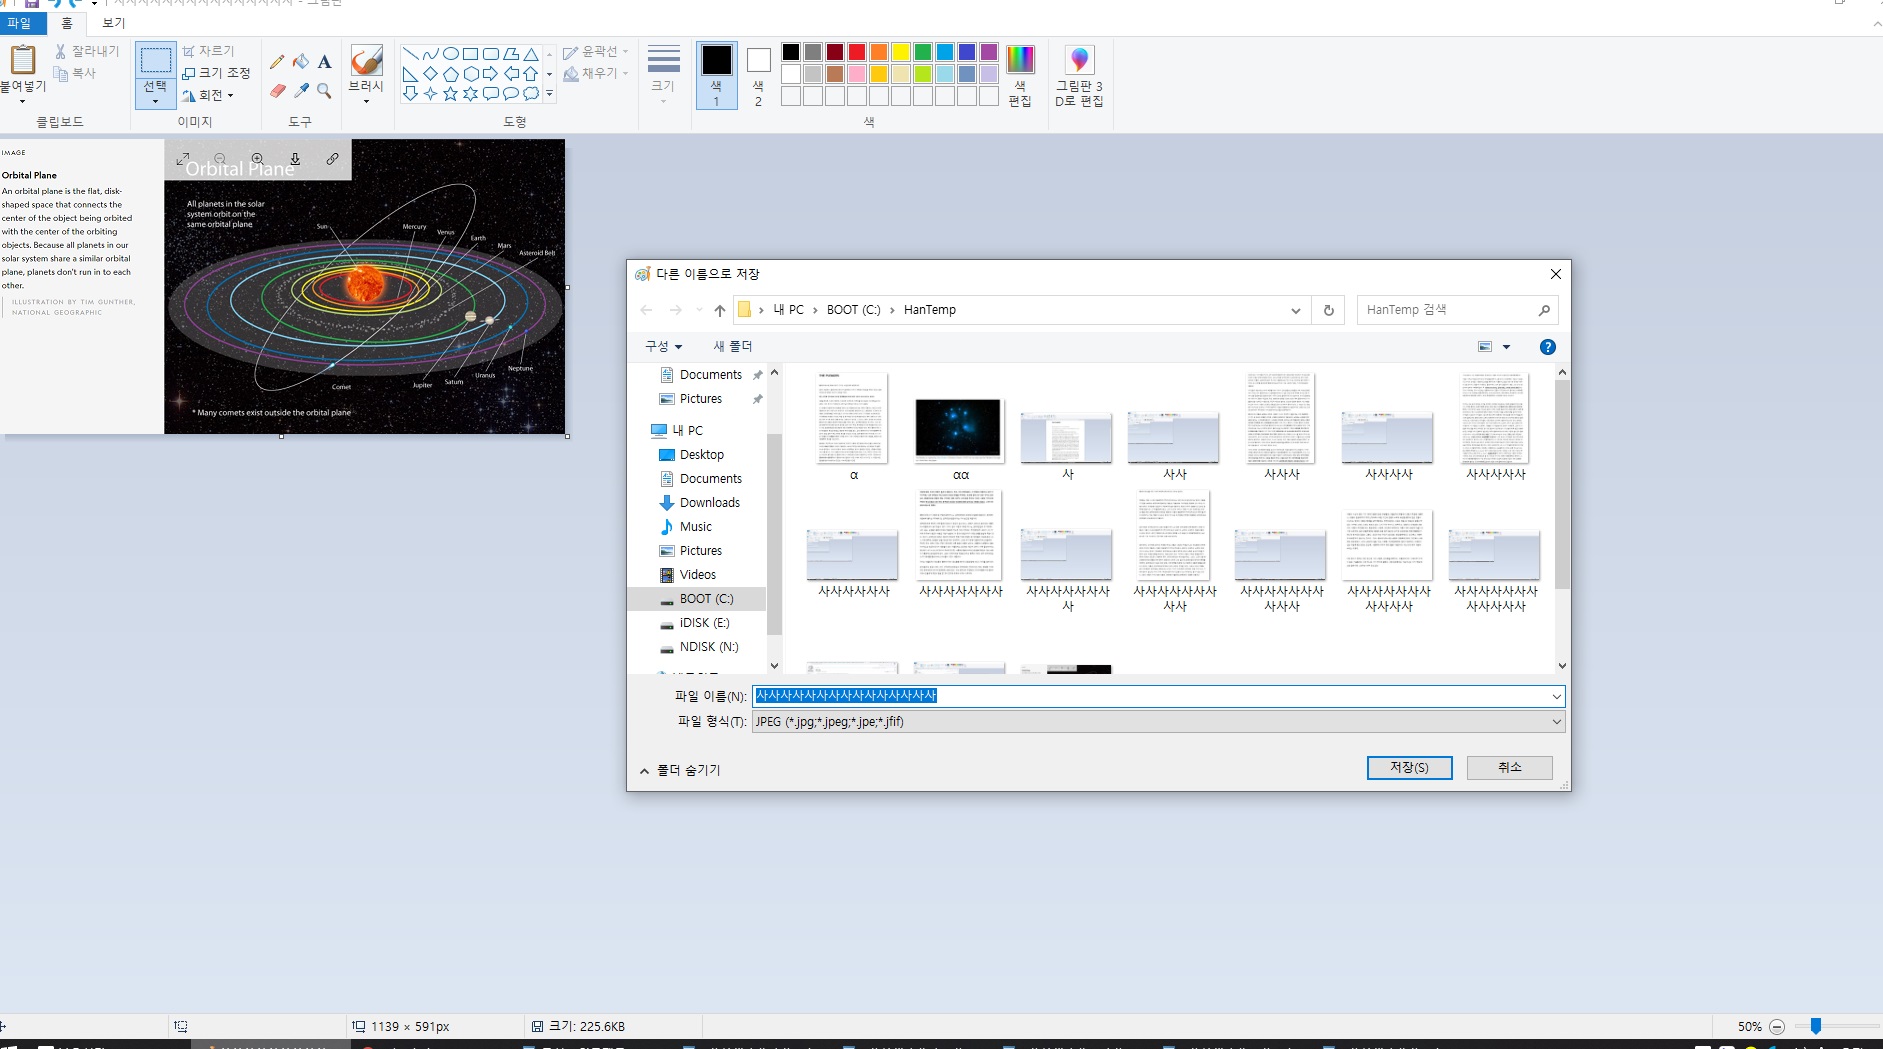Click the Cancel (취소) button

[1509, 768]
